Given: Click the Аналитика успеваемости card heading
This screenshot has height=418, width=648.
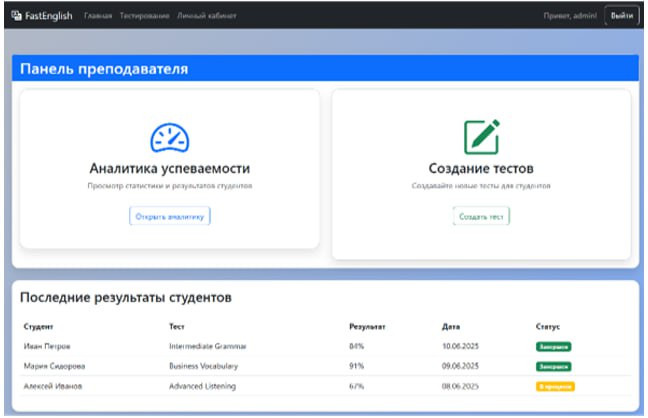Looking at the screenshot, I should (x=169, y=168).
